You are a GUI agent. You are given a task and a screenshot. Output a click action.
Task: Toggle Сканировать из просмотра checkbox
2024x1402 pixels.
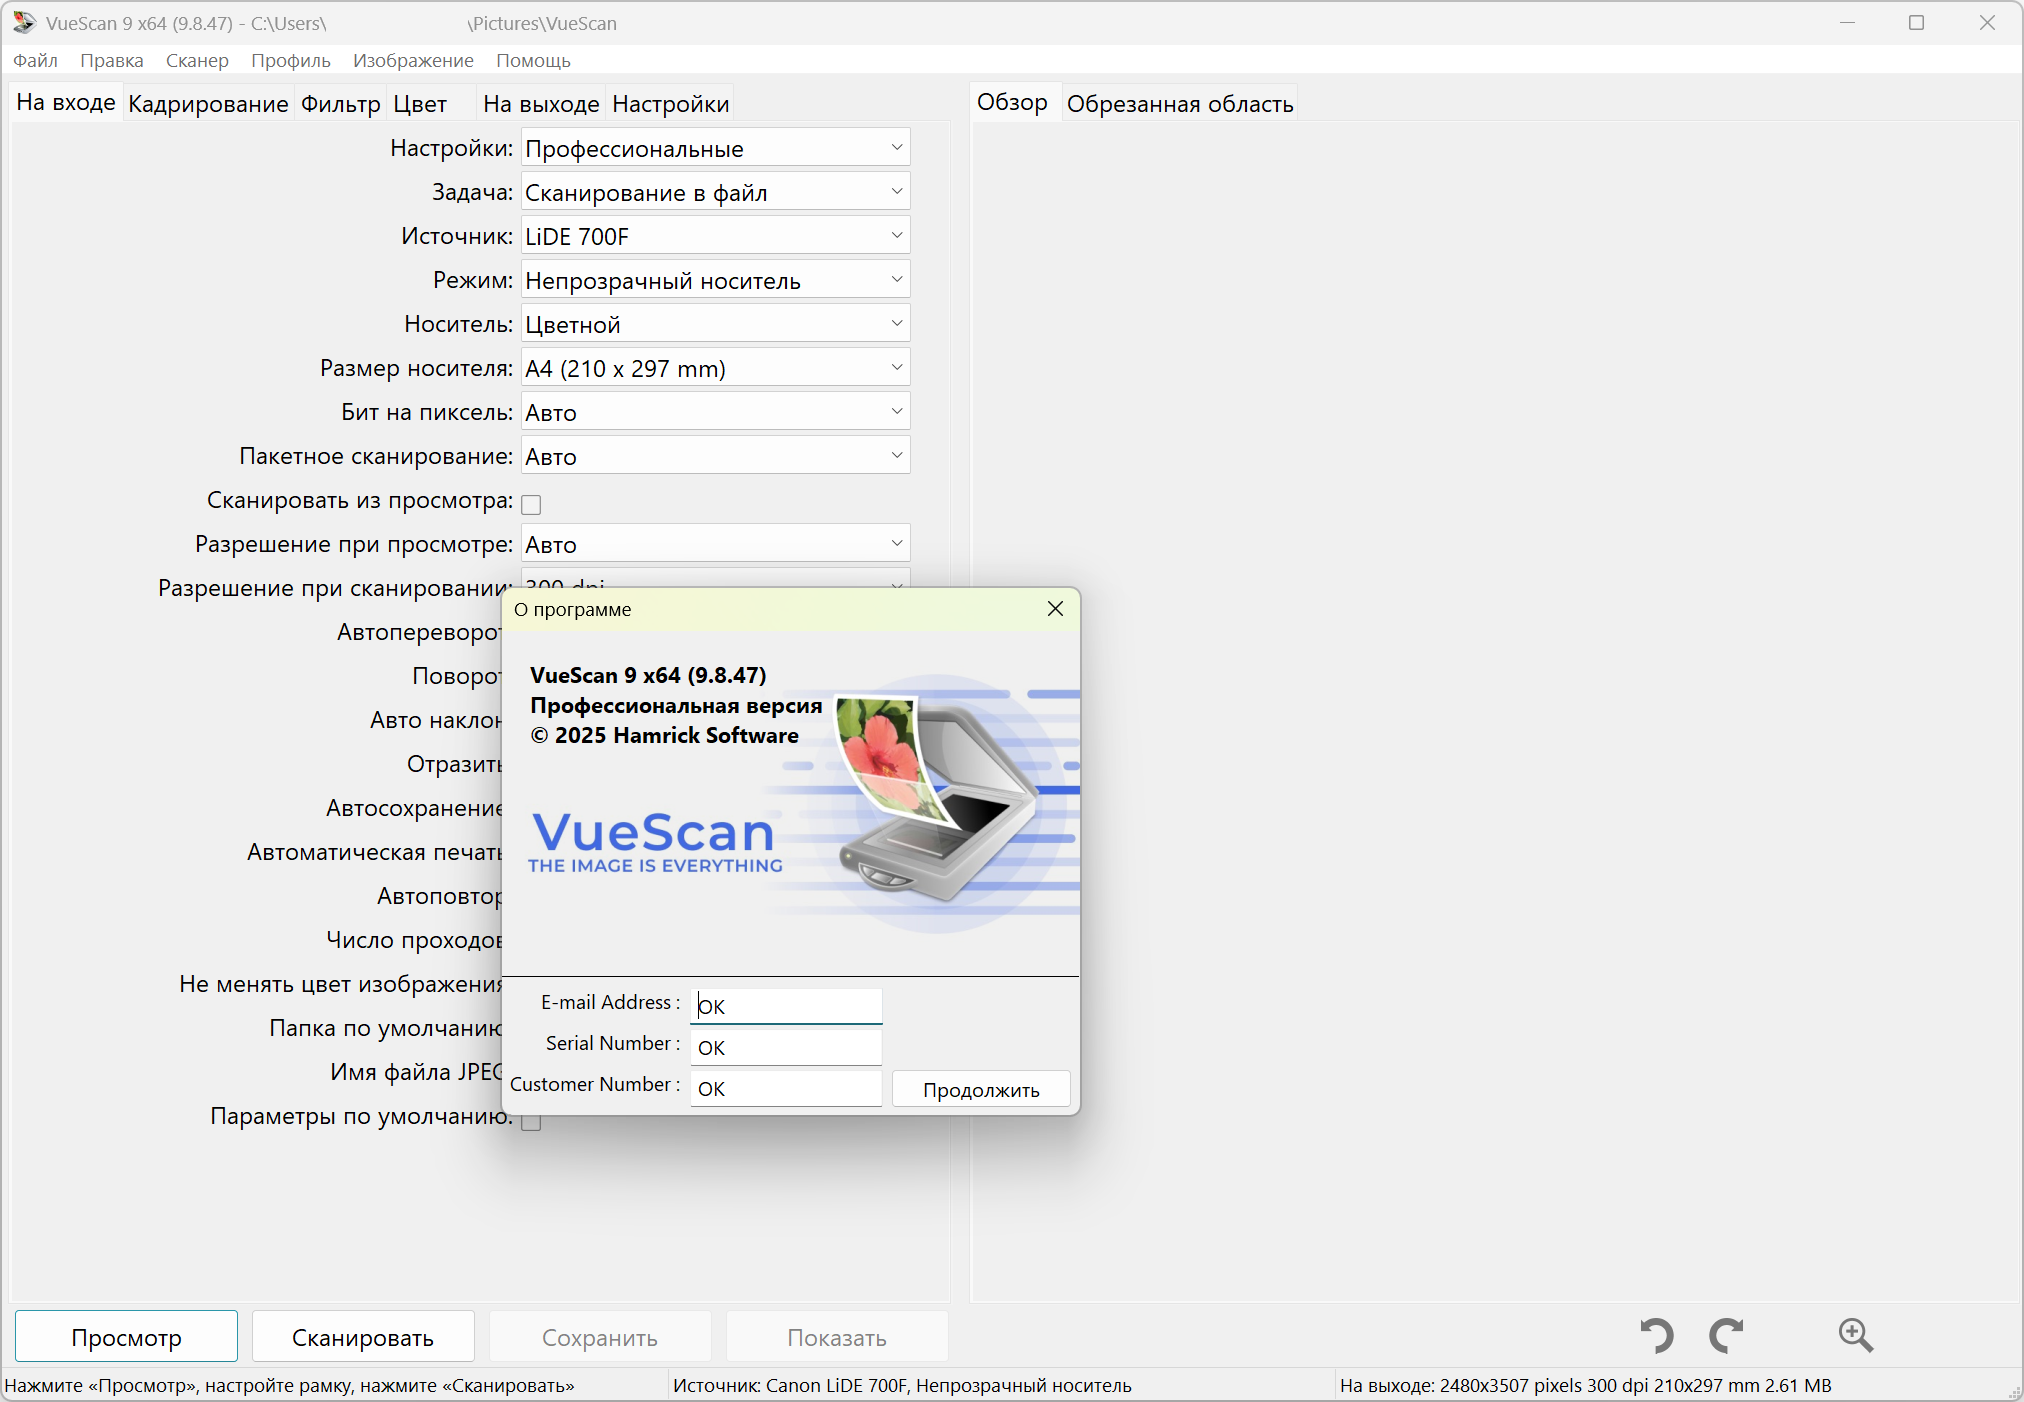[531, 504]
